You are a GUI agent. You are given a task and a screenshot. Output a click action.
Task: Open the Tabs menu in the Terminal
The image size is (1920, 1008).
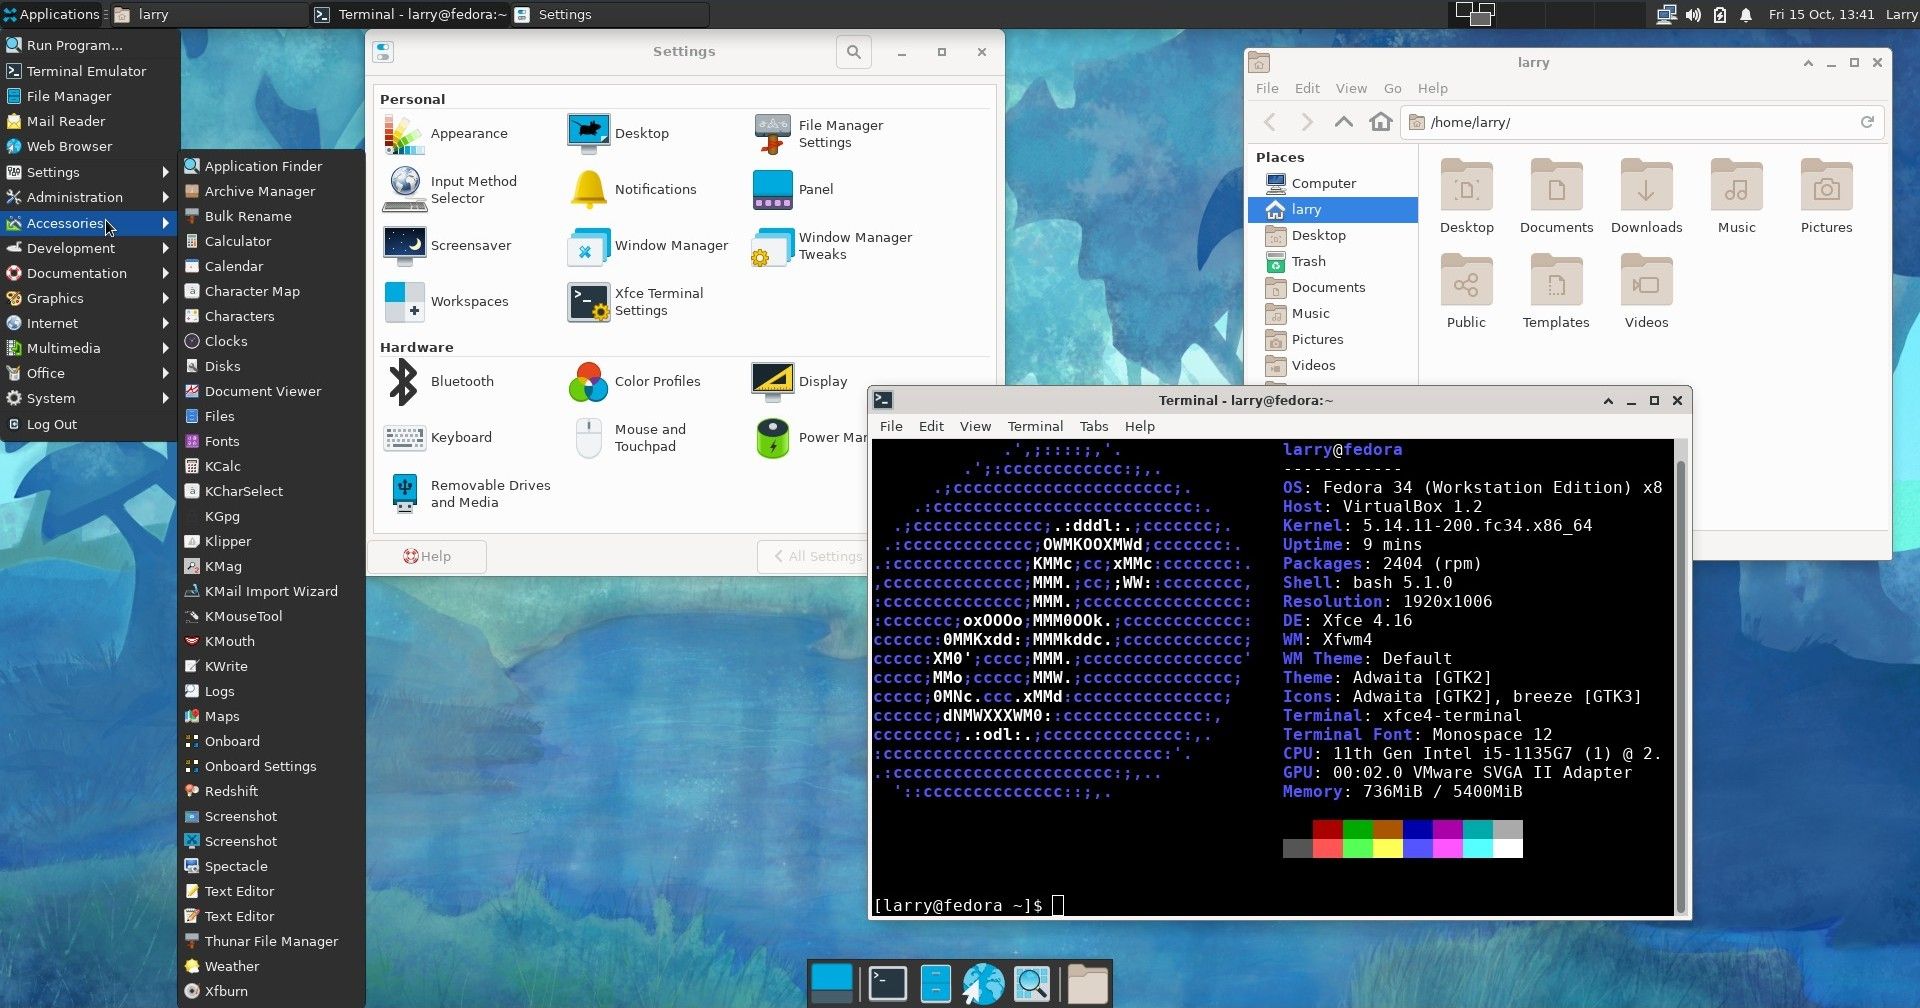pos(1093,426)
